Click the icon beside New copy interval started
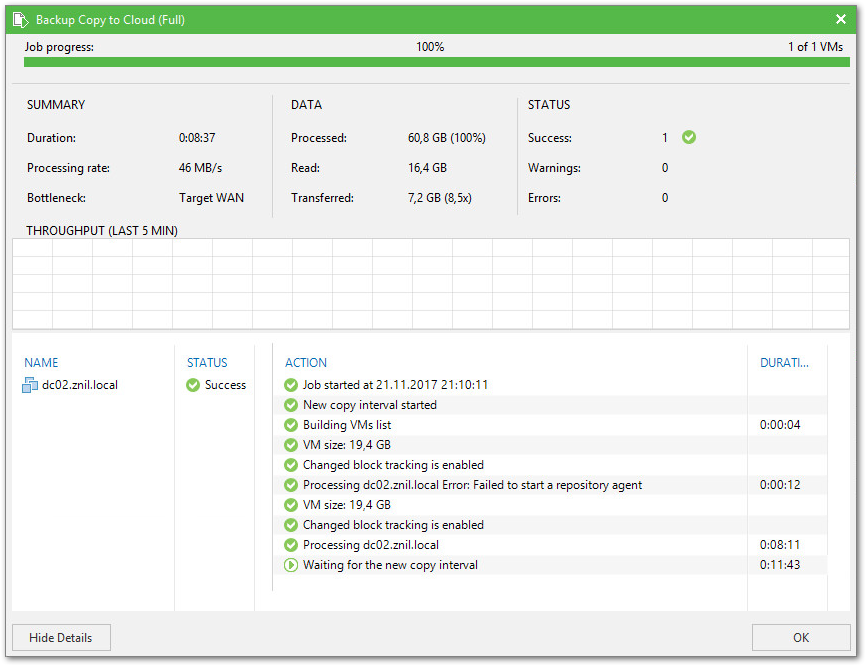Image resolution: width=866 pixels, height=666 pixels. click(291, 405)
